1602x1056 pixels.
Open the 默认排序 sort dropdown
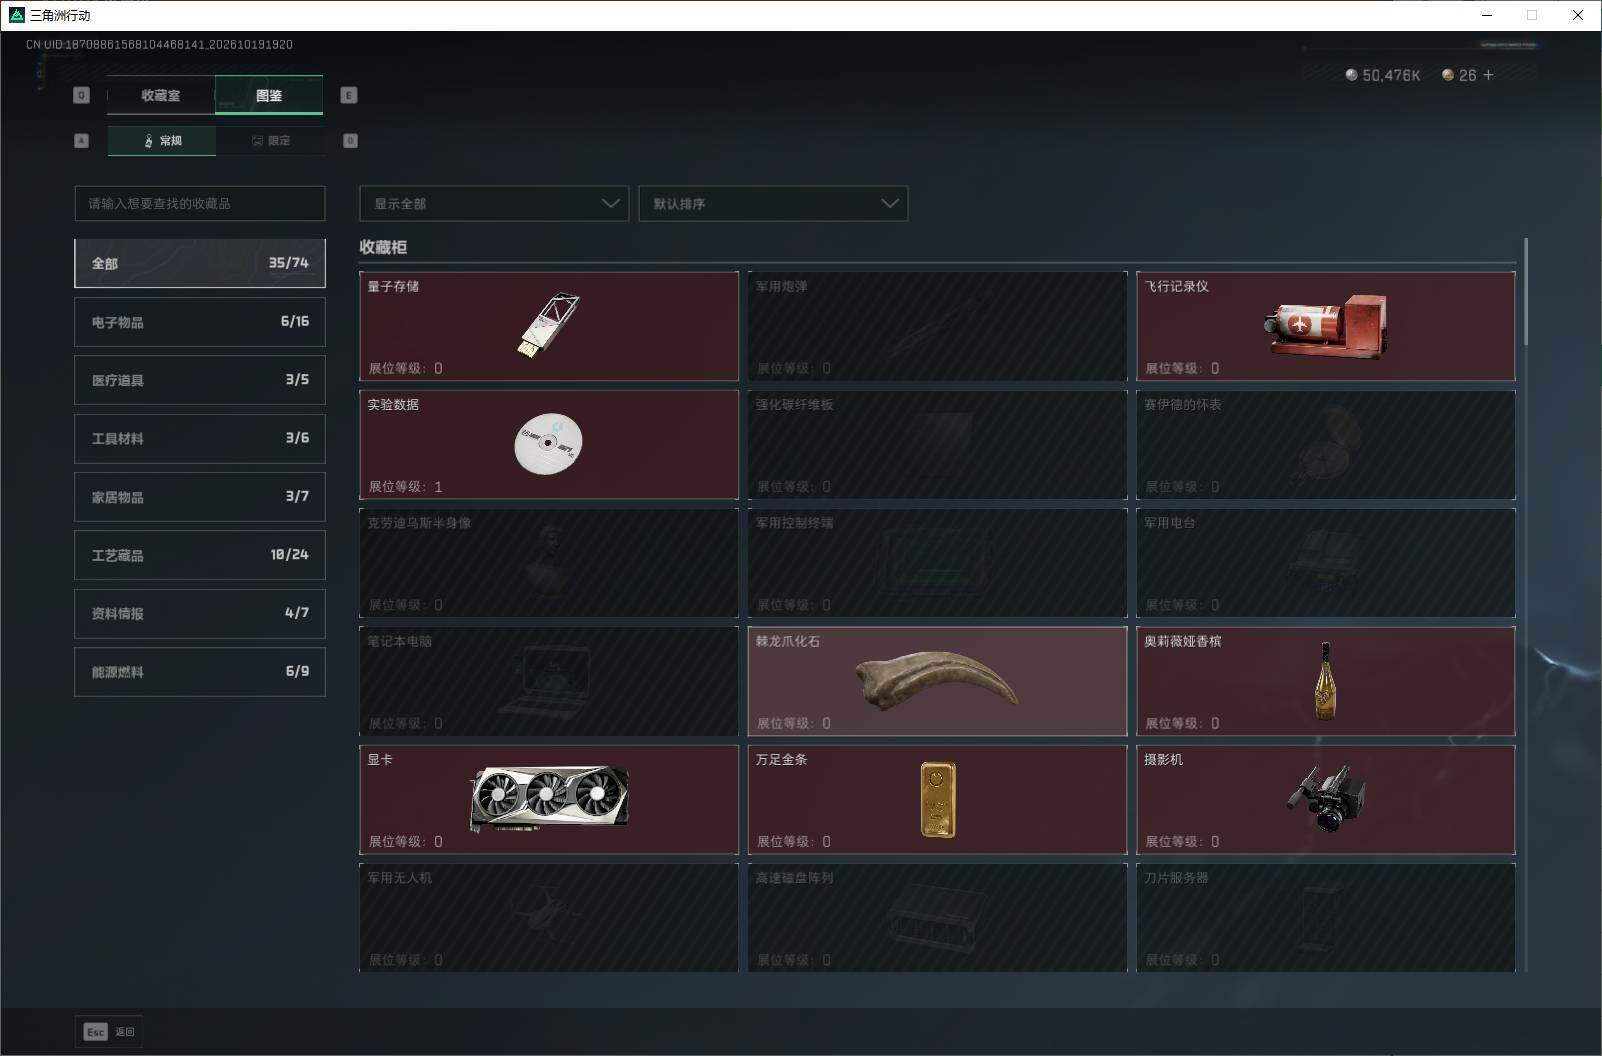773,203
